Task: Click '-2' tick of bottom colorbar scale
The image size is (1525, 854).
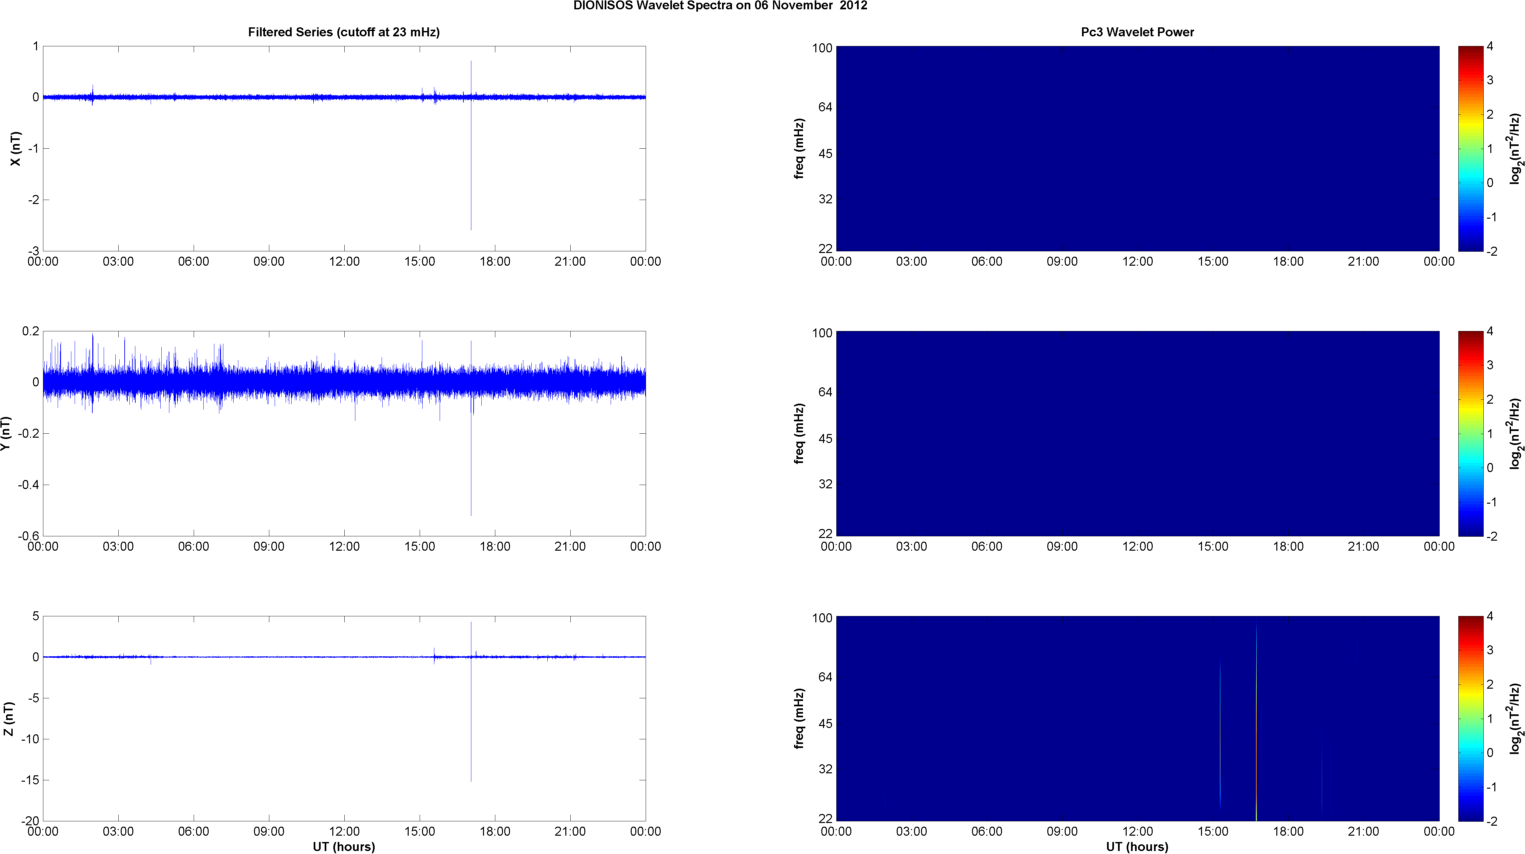Action: click(x=1491, y=821)
